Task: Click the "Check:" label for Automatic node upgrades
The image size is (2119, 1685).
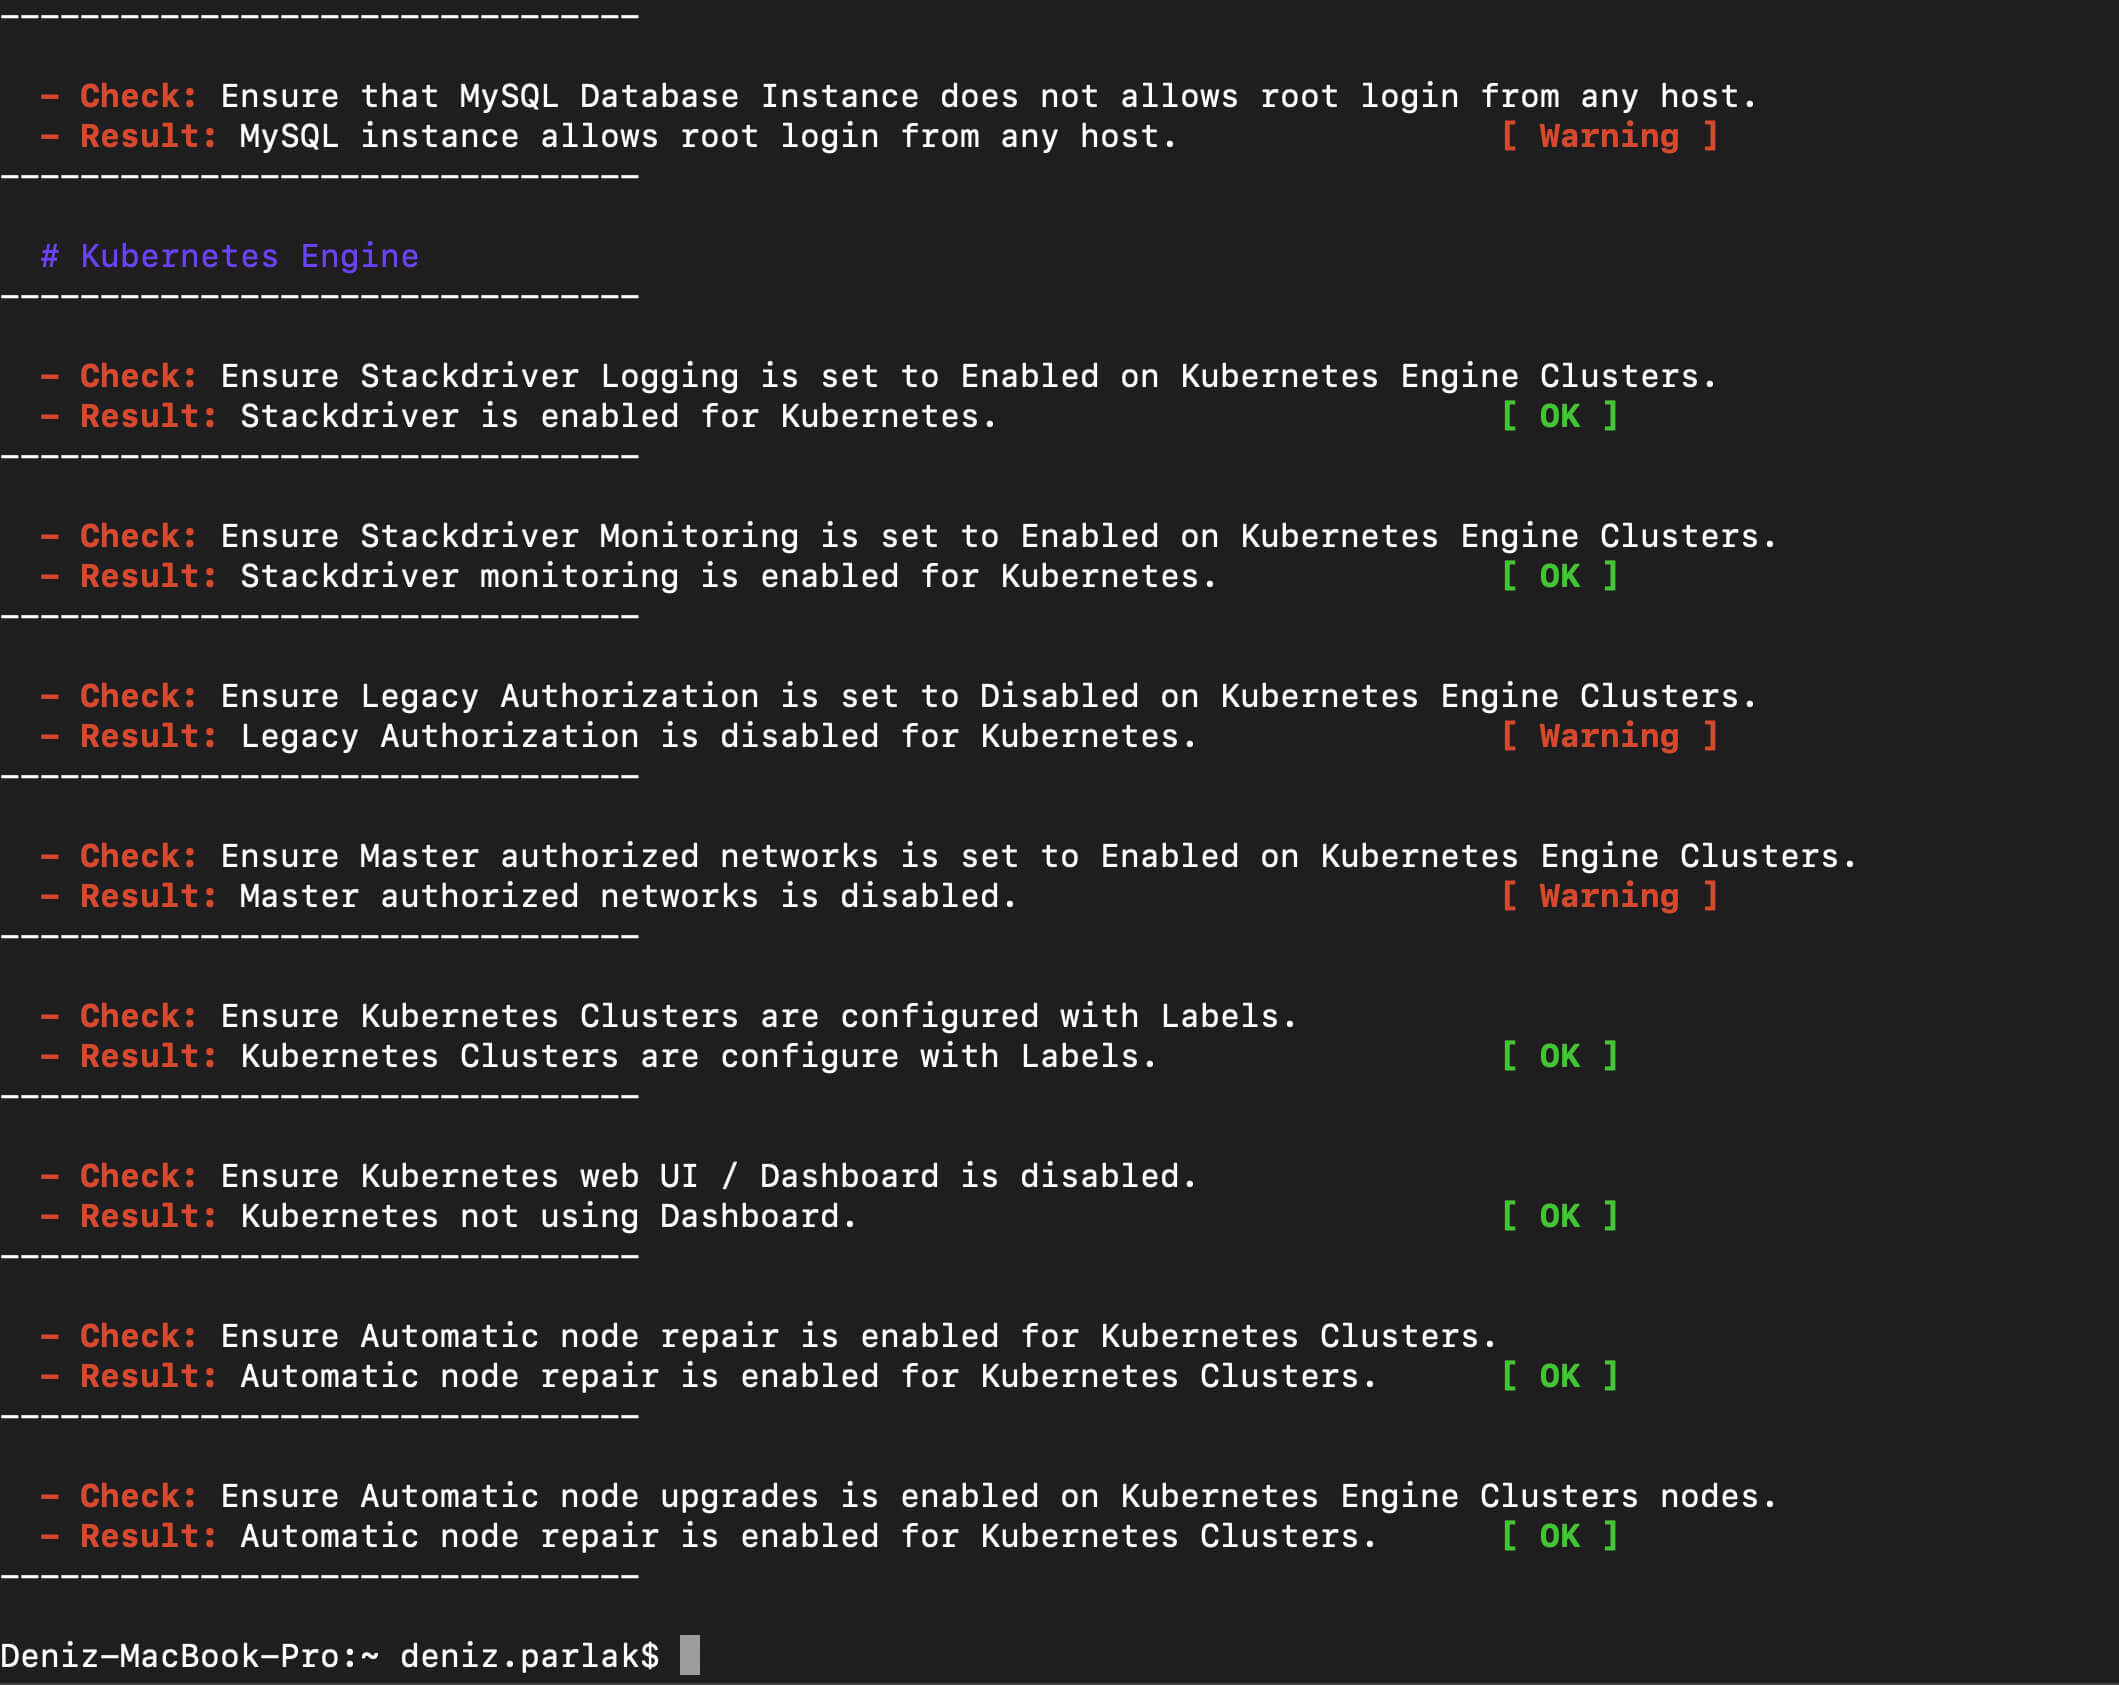Action: pyautogui.click(x=138, y=1496)
